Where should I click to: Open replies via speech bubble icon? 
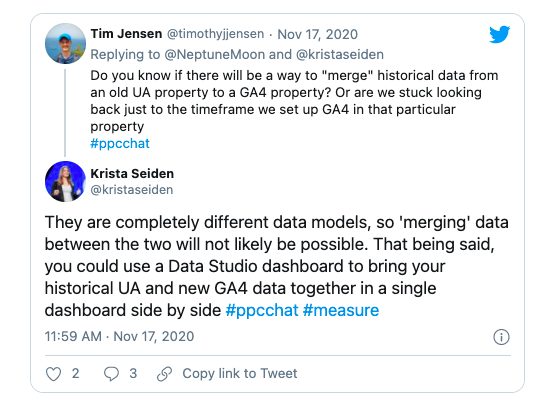pyautogui.click(x=111, y=374)
